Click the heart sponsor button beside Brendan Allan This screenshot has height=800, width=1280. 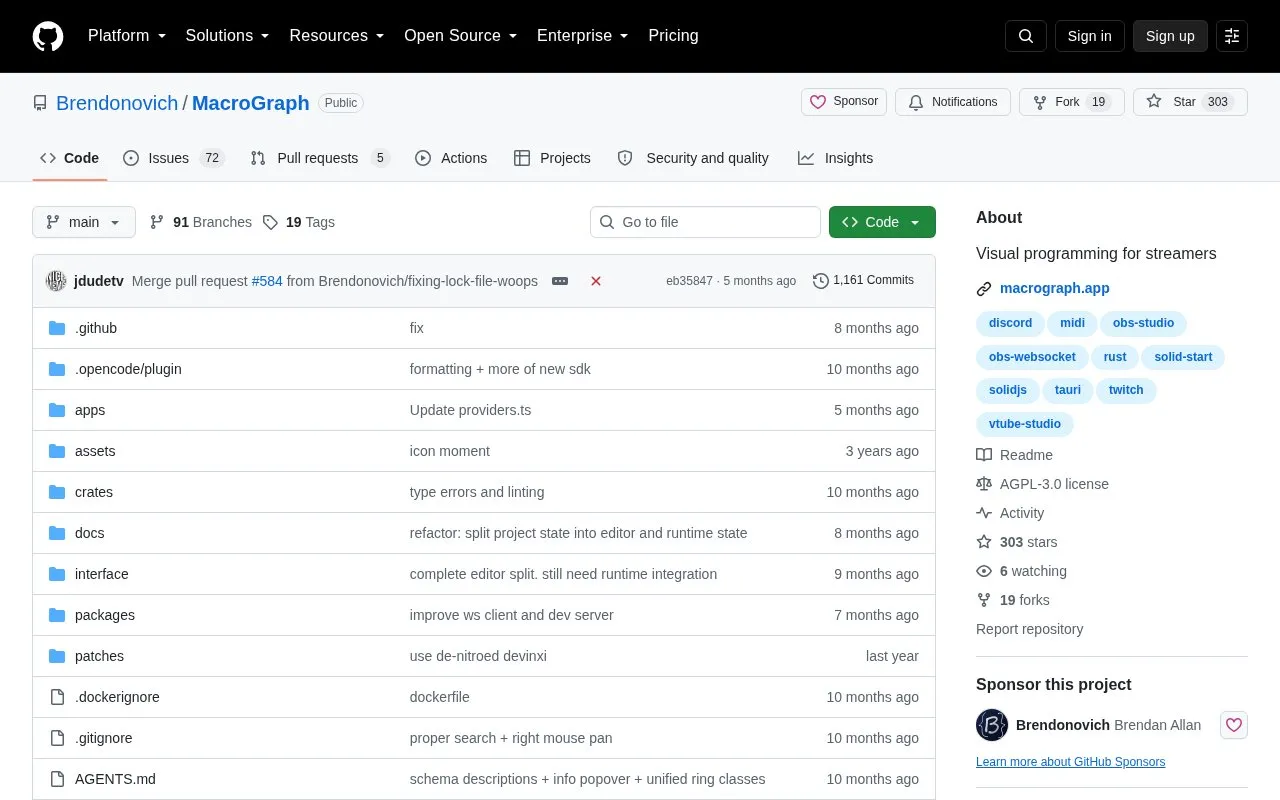[1234, 725]
